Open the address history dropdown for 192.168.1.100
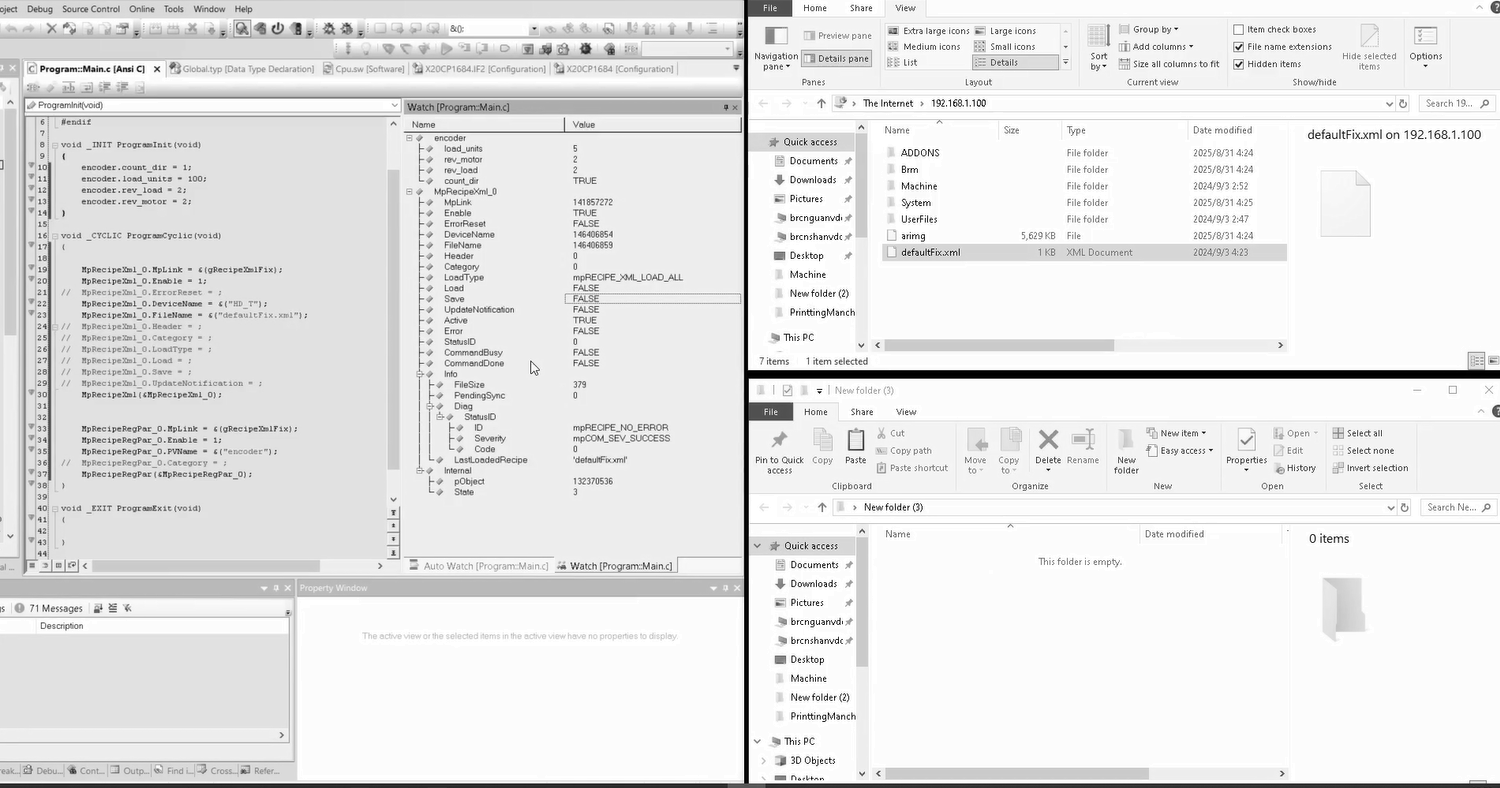This screenshot has height=788, width=1500. pyautogui.click(x=1389, y=104)
